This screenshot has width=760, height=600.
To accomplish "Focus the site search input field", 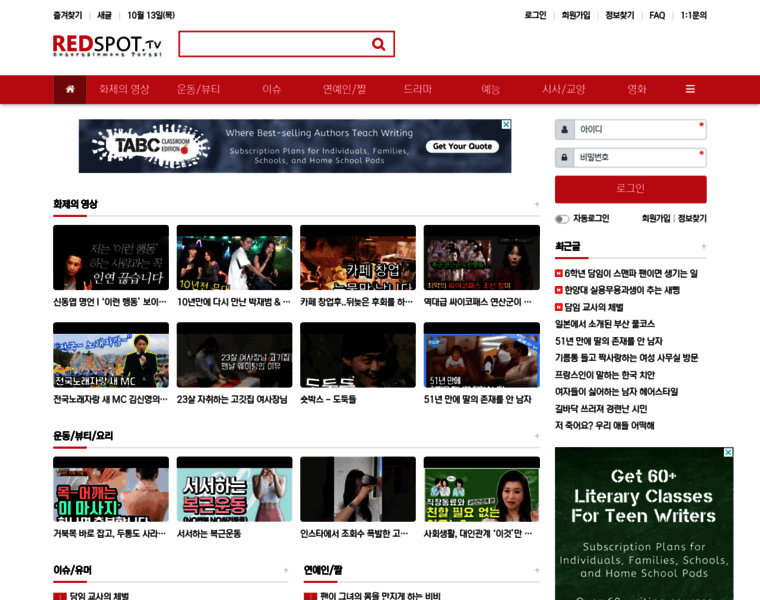I will (275, 44).
